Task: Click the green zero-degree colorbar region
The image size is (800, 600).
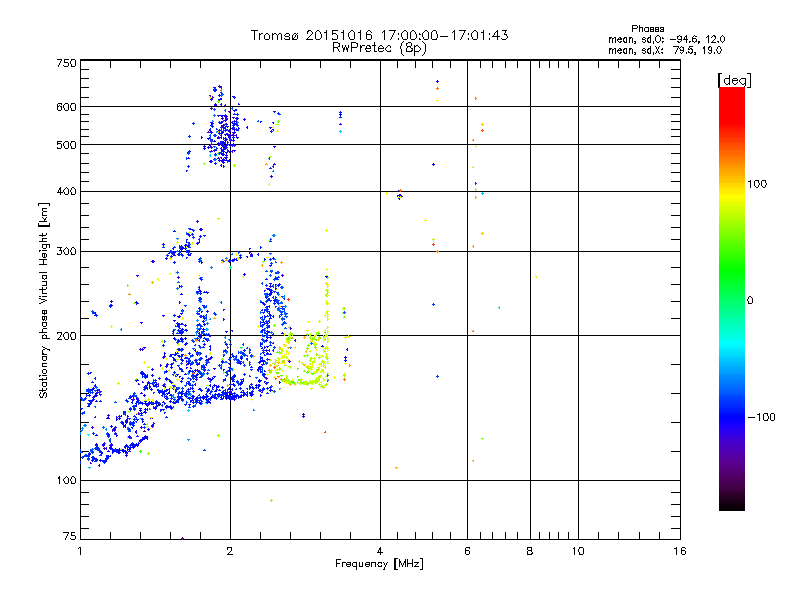Action: pos(732,301)
